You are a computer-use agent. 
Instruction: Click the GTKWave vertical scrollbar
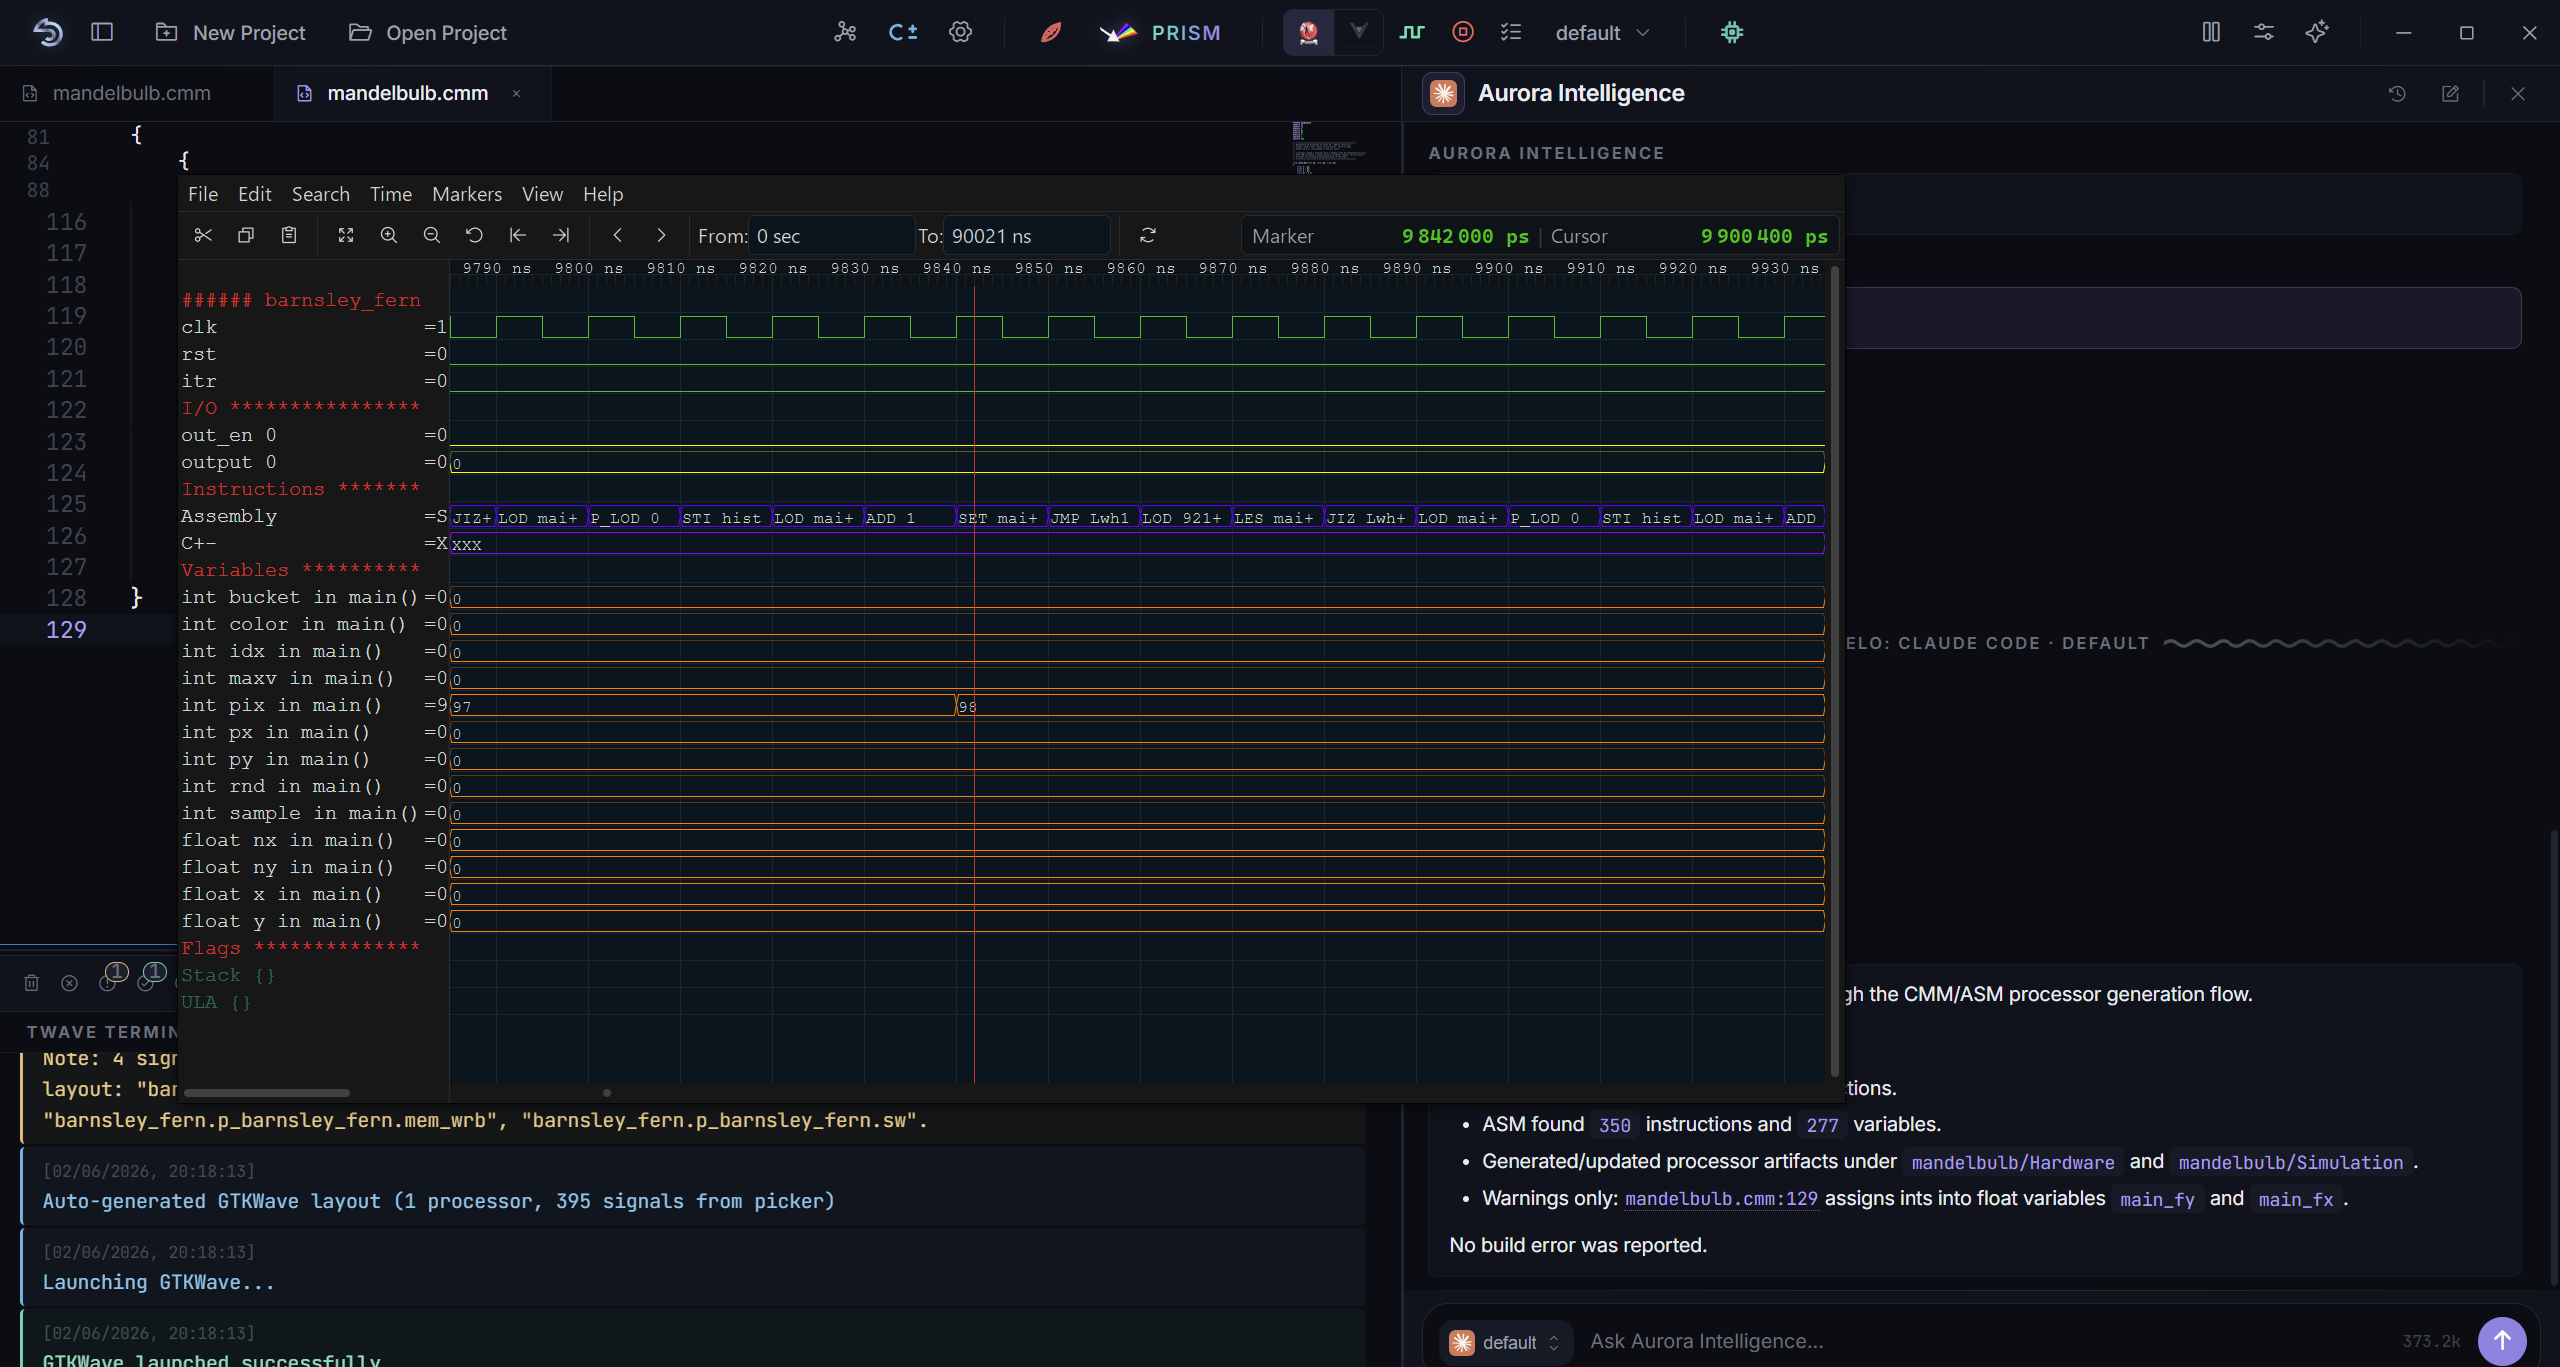click(x=1834, y=672)
